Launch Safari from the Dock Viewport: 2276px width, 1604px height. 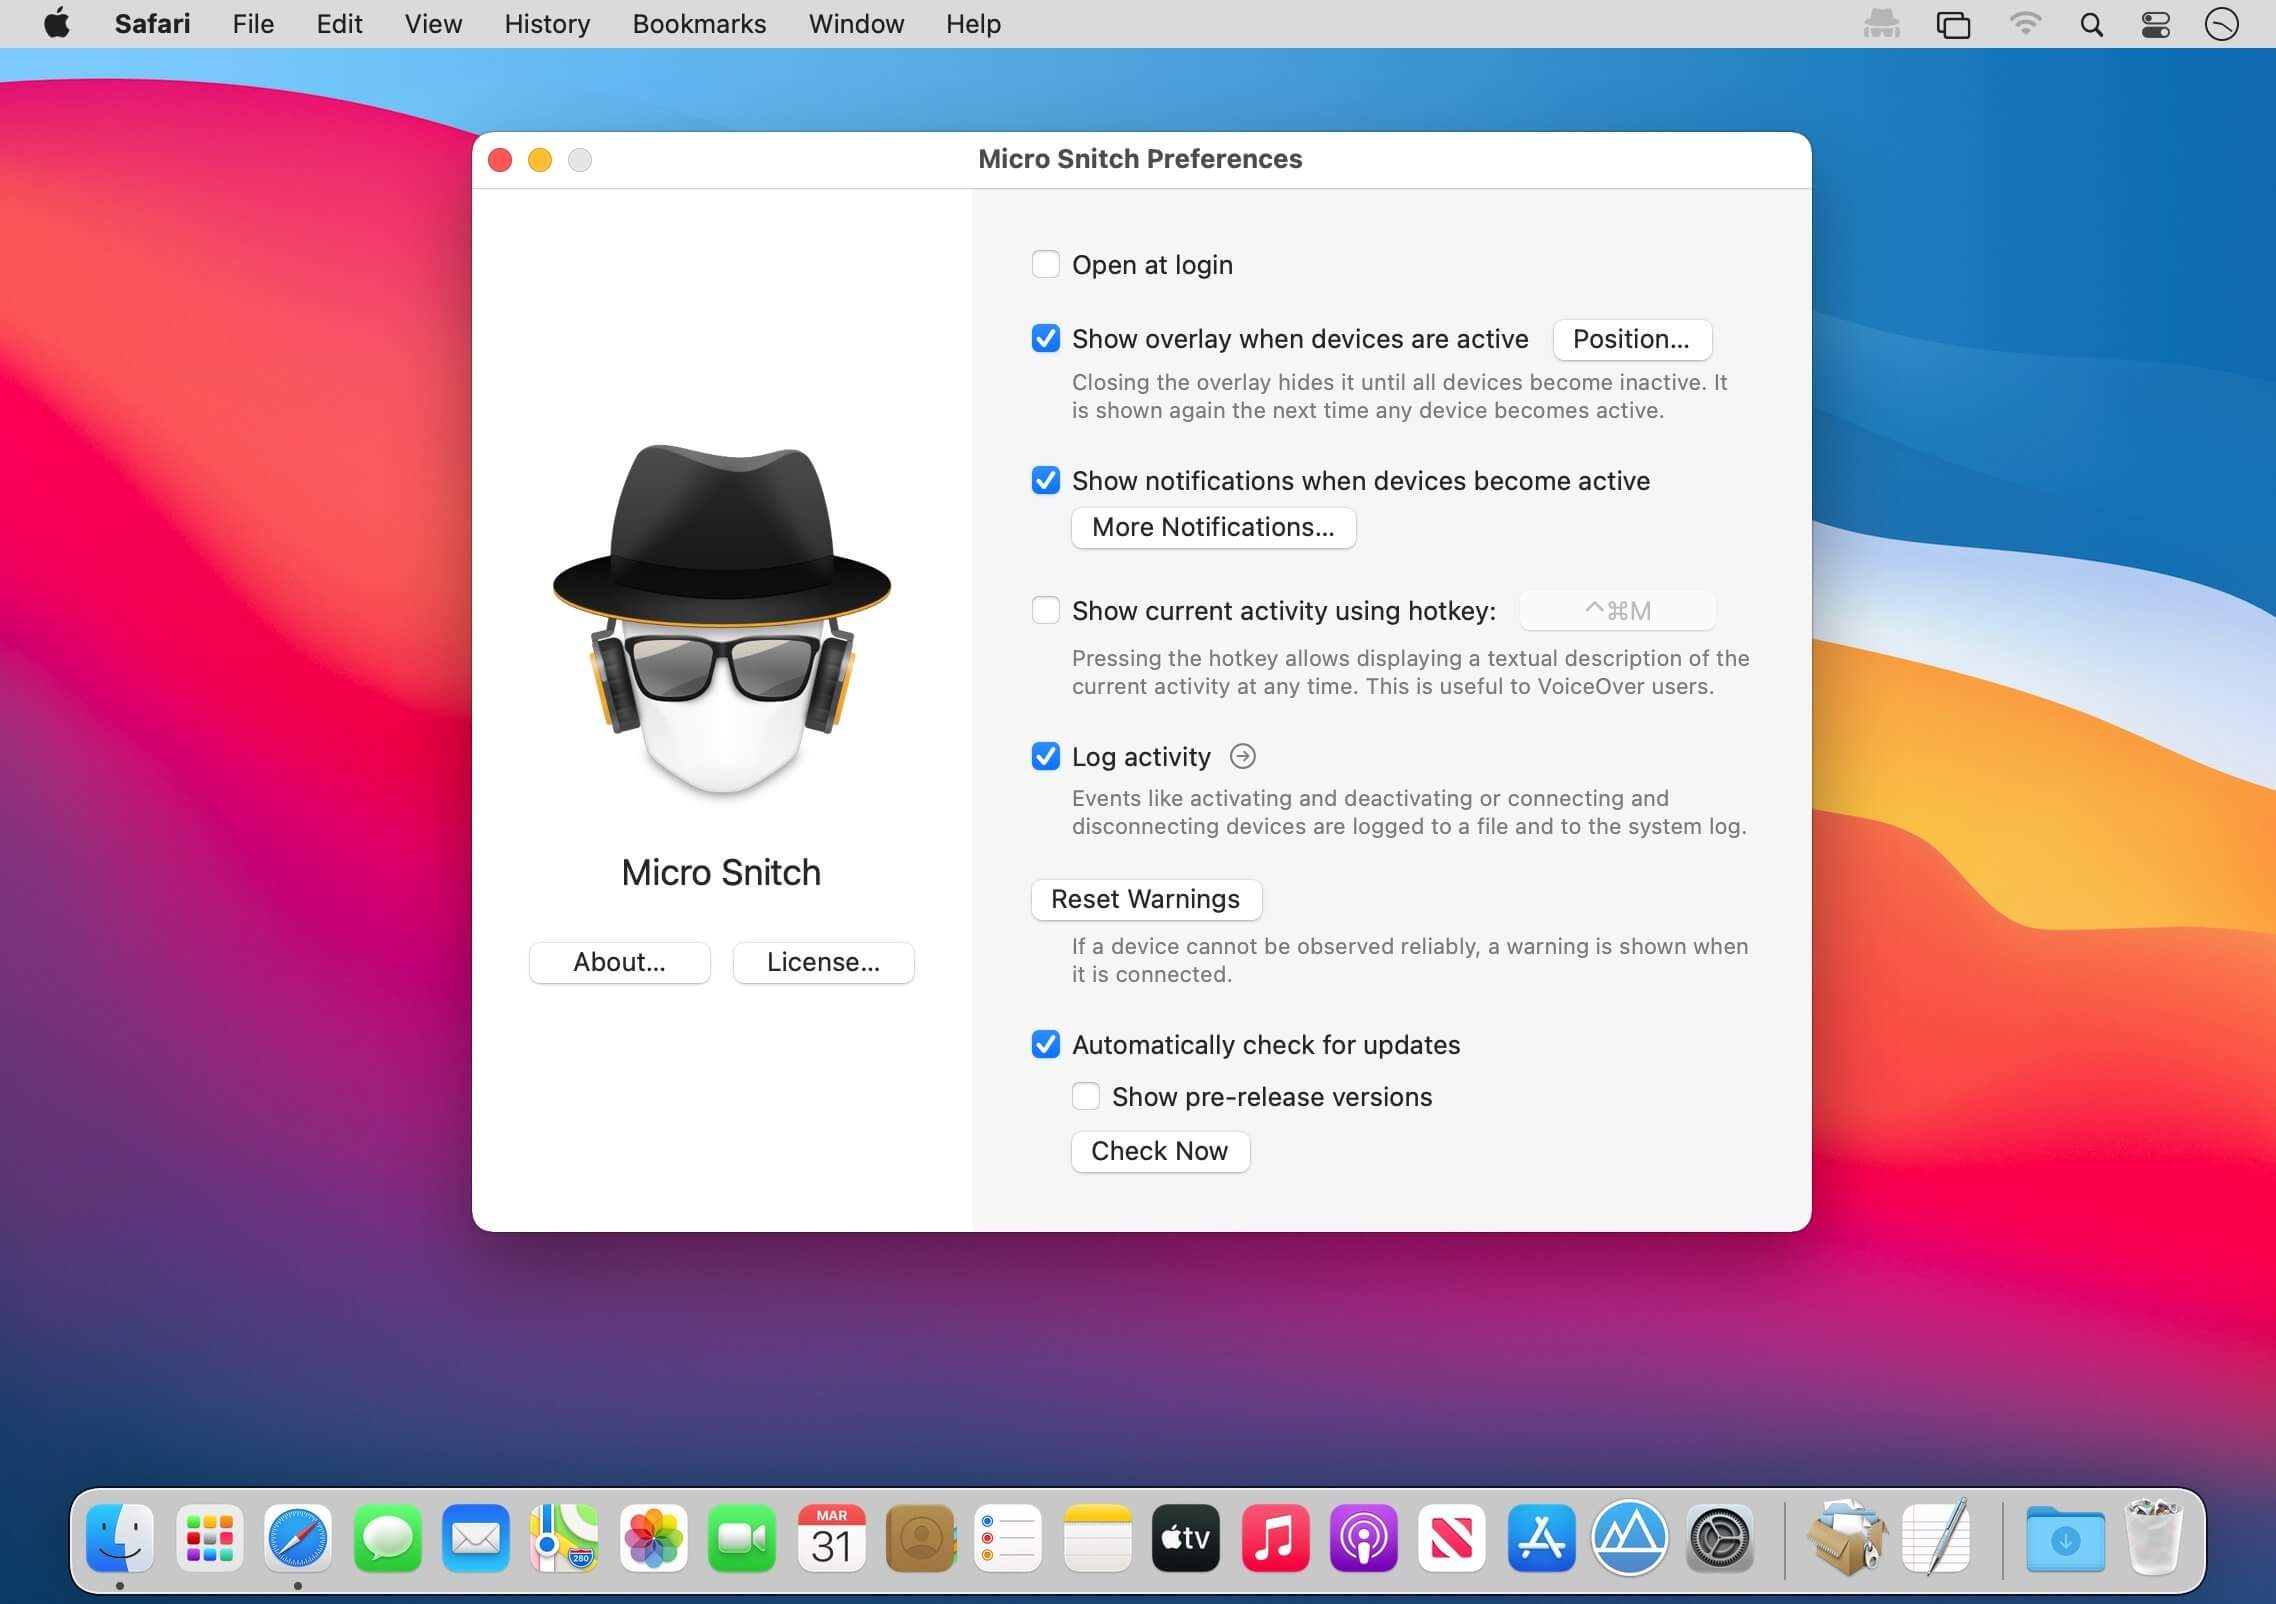point(298,1538)
